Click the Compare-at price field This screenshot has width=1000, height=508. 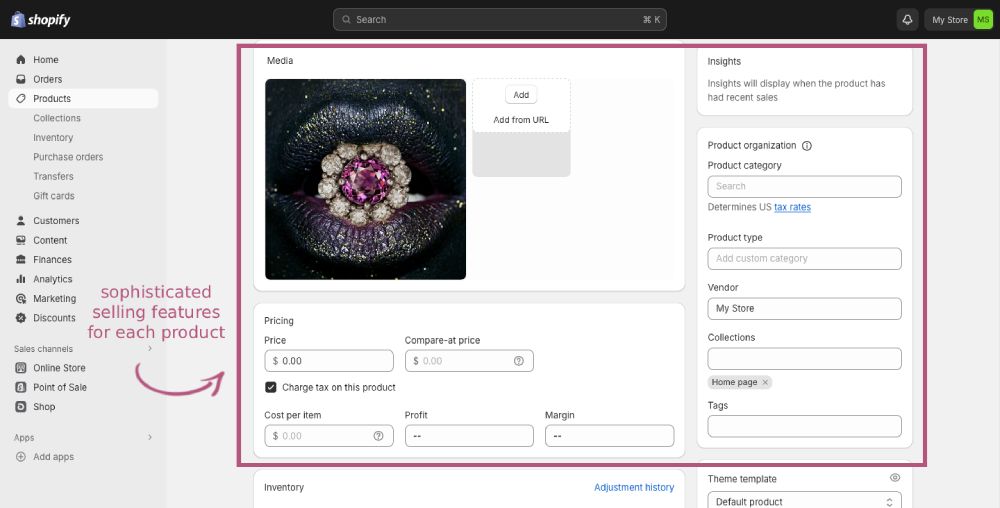[x=469, y=361]
